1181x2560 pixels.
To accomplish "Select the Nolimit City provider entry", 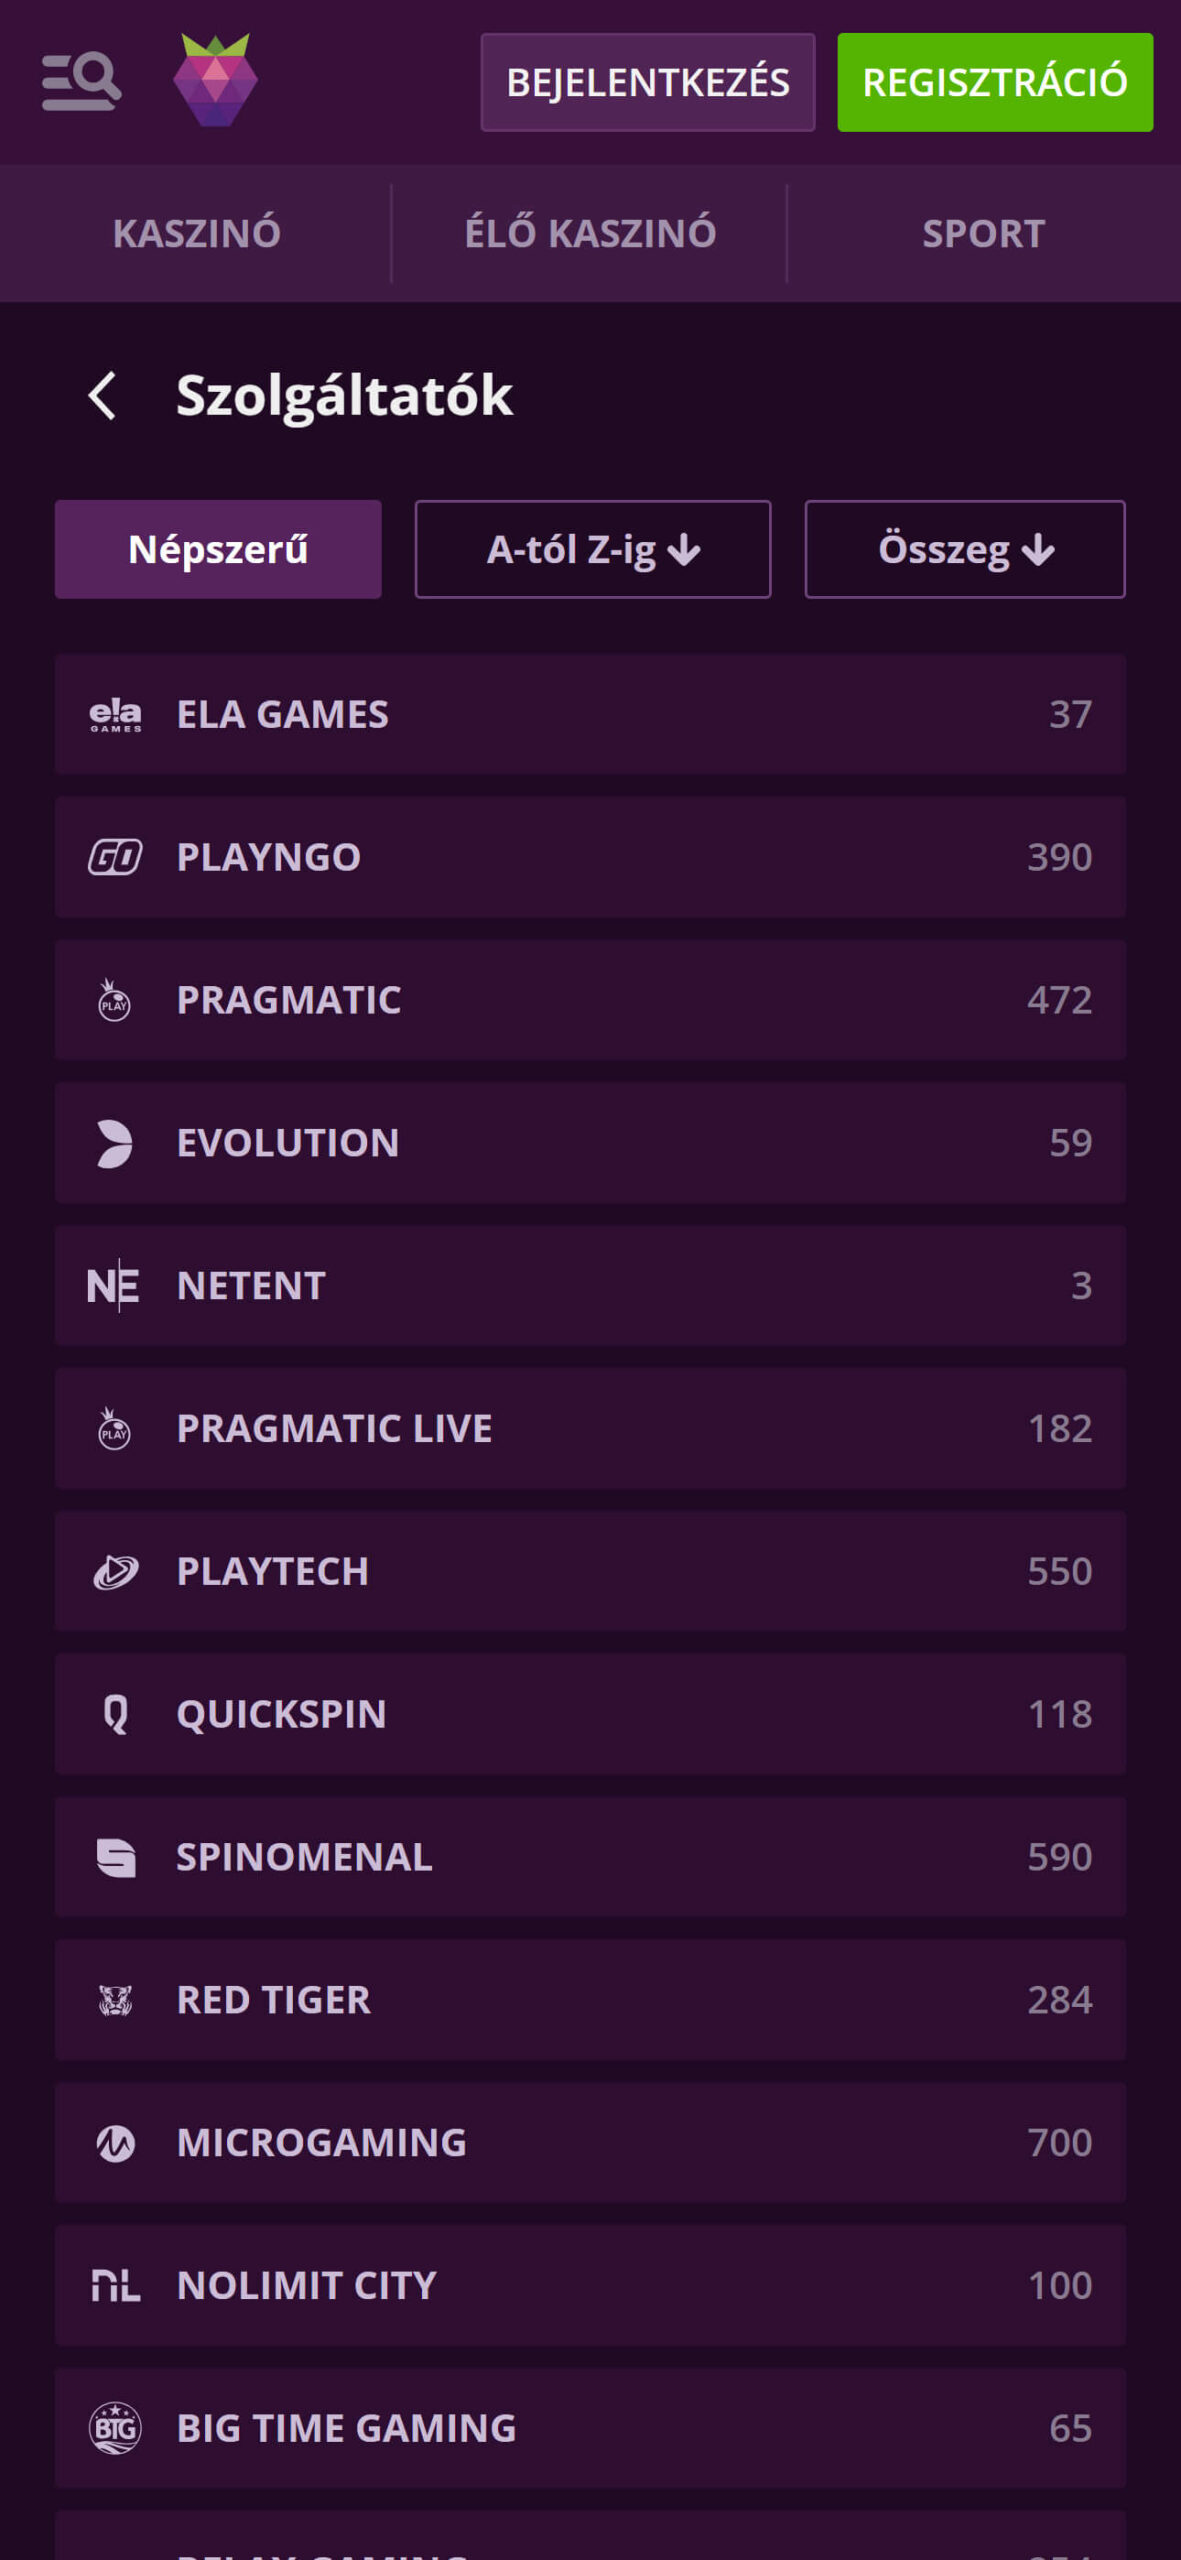I will (x=590, y=2285).
